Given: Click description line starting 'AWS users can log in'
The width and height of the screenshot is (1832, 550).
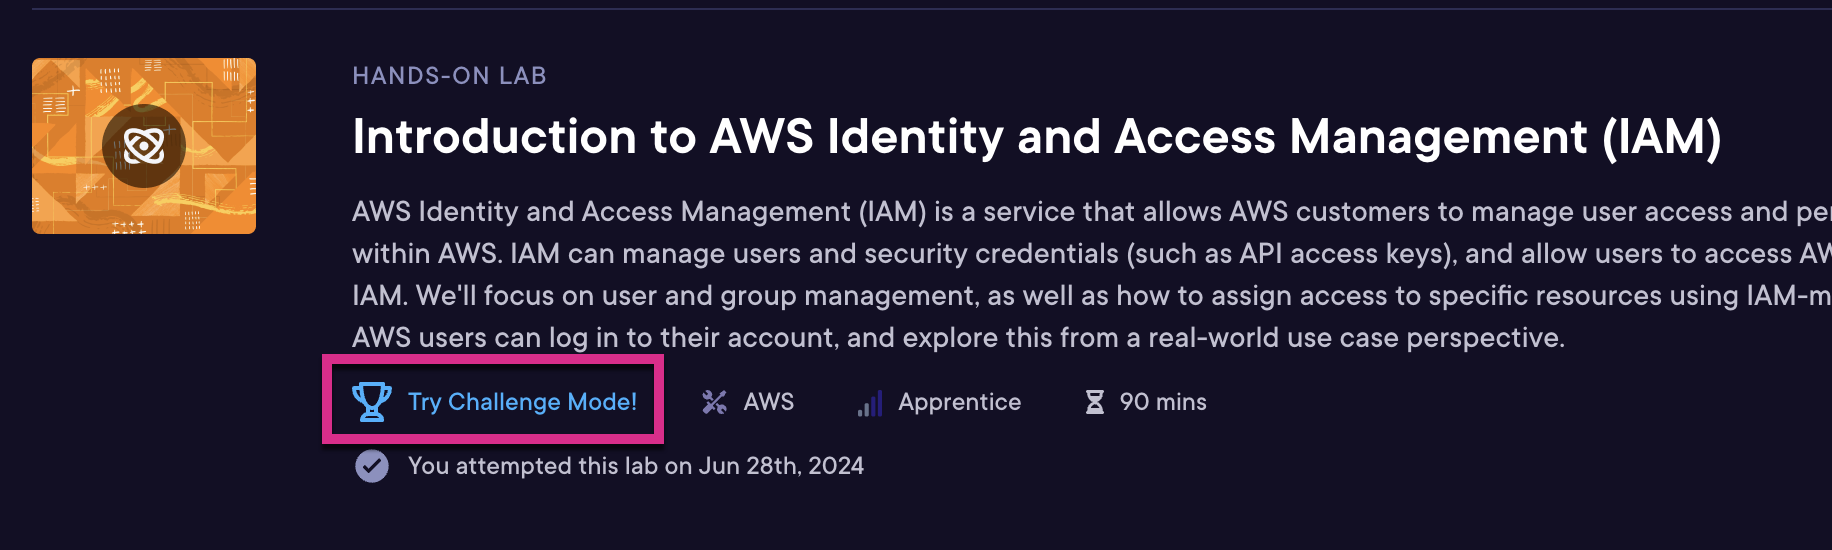Looking at the screenshot, I should coord(958,338).
